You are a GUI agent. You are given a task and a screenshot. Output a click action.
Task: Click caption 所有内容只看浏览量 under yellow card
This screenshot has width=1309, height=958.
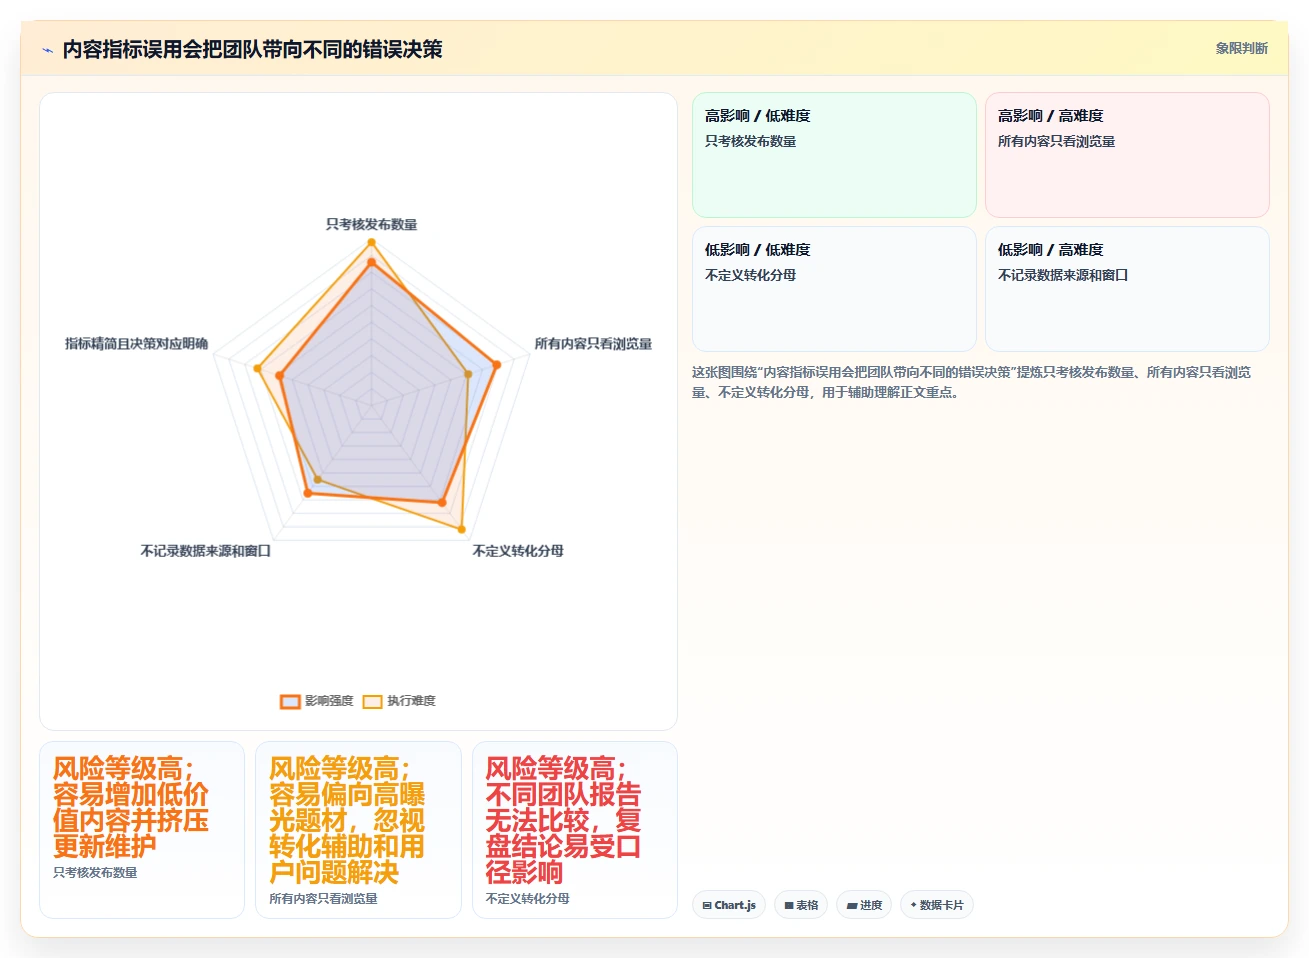click(323, 899)
